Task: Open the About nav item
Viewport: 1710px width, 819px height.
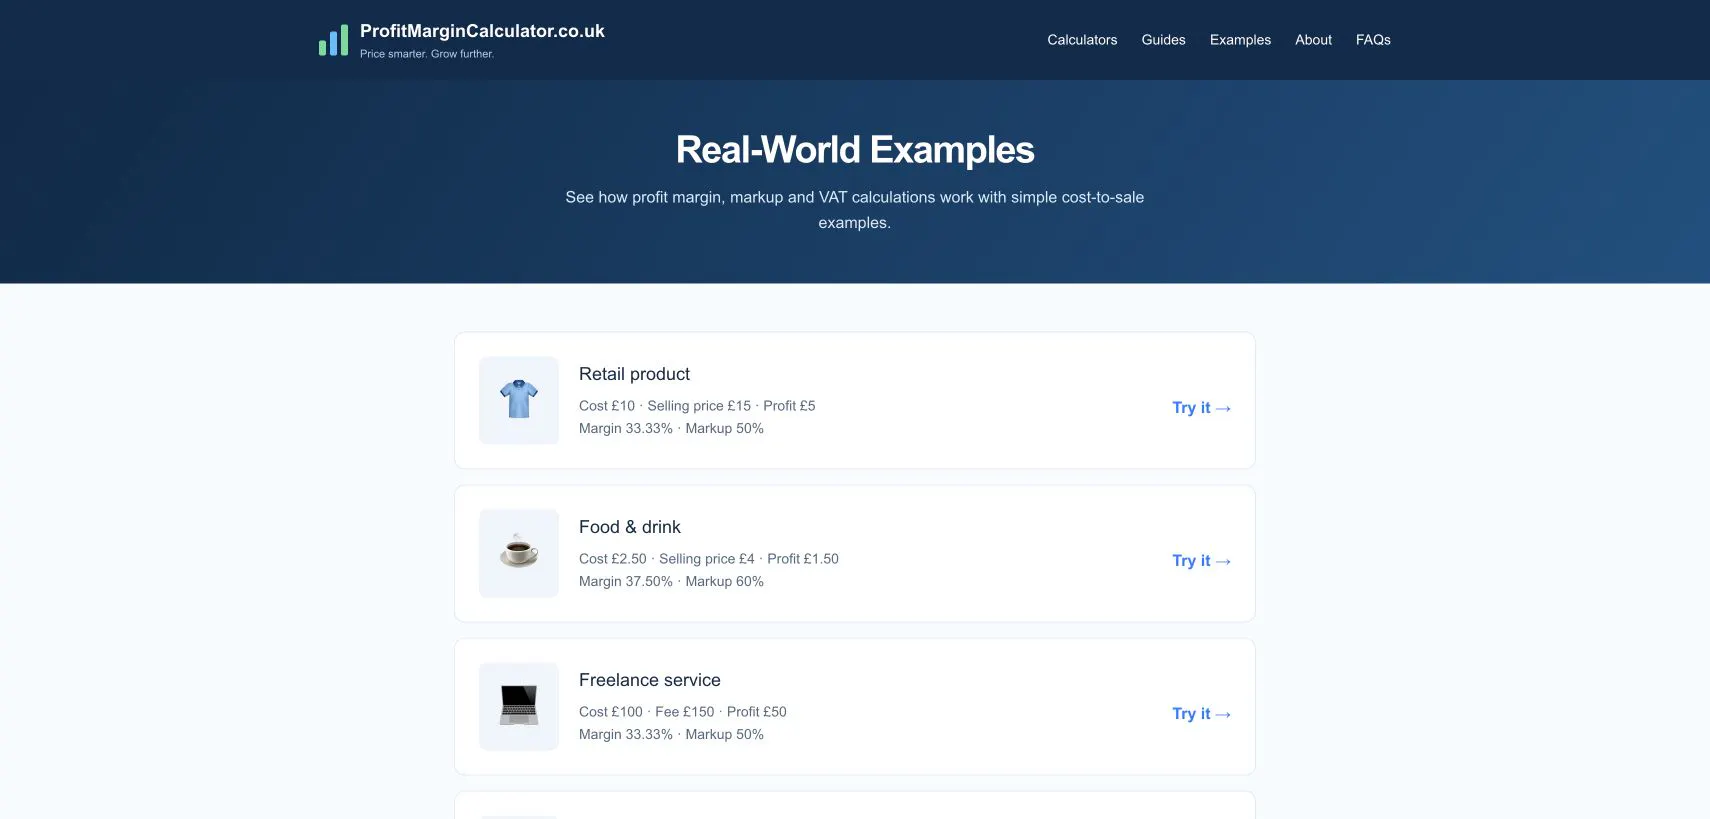Action: 1313,40
